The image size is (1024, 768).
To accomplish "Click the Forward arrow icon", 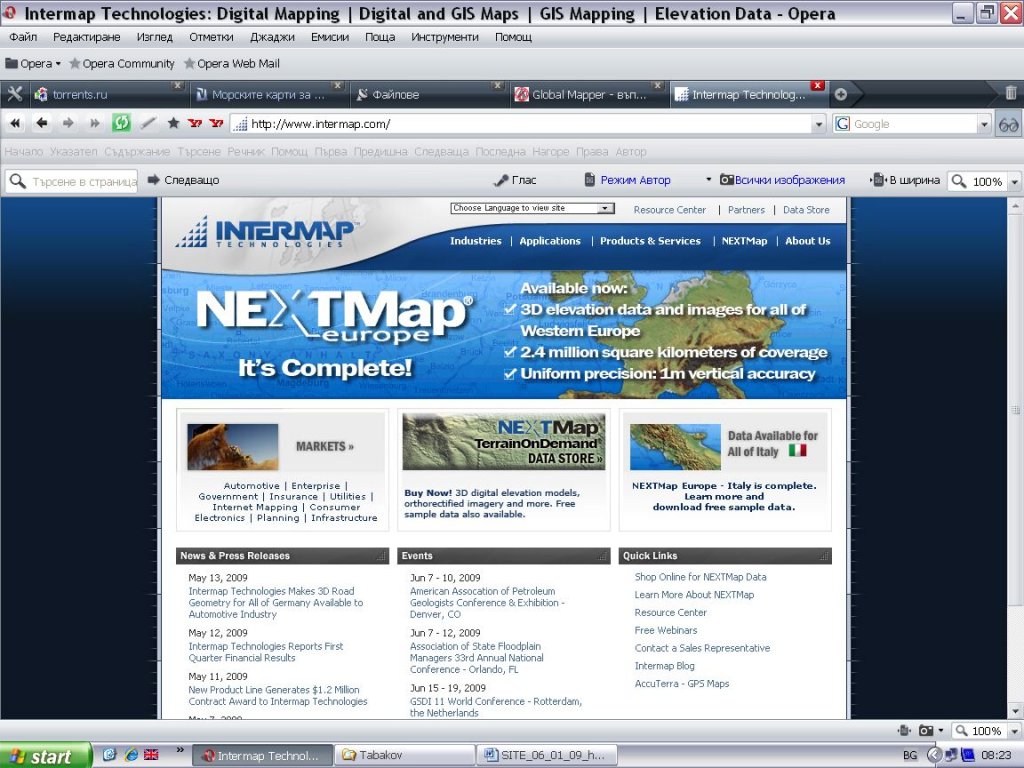I will pyautogui.click(x=68, y=123).
